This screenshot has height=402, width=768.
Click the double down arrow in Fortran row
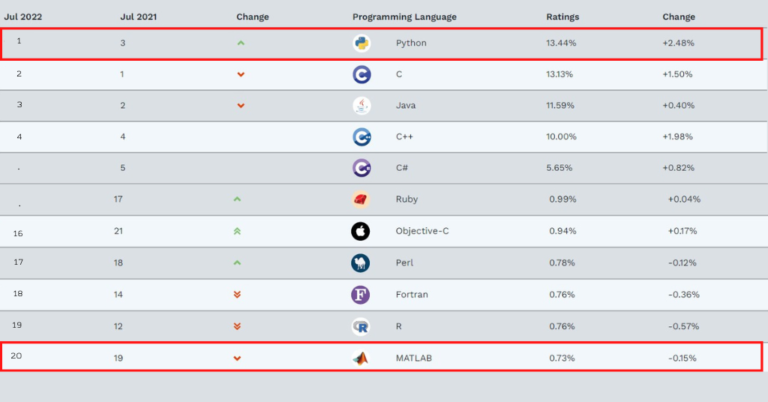(x=237, y=294)
